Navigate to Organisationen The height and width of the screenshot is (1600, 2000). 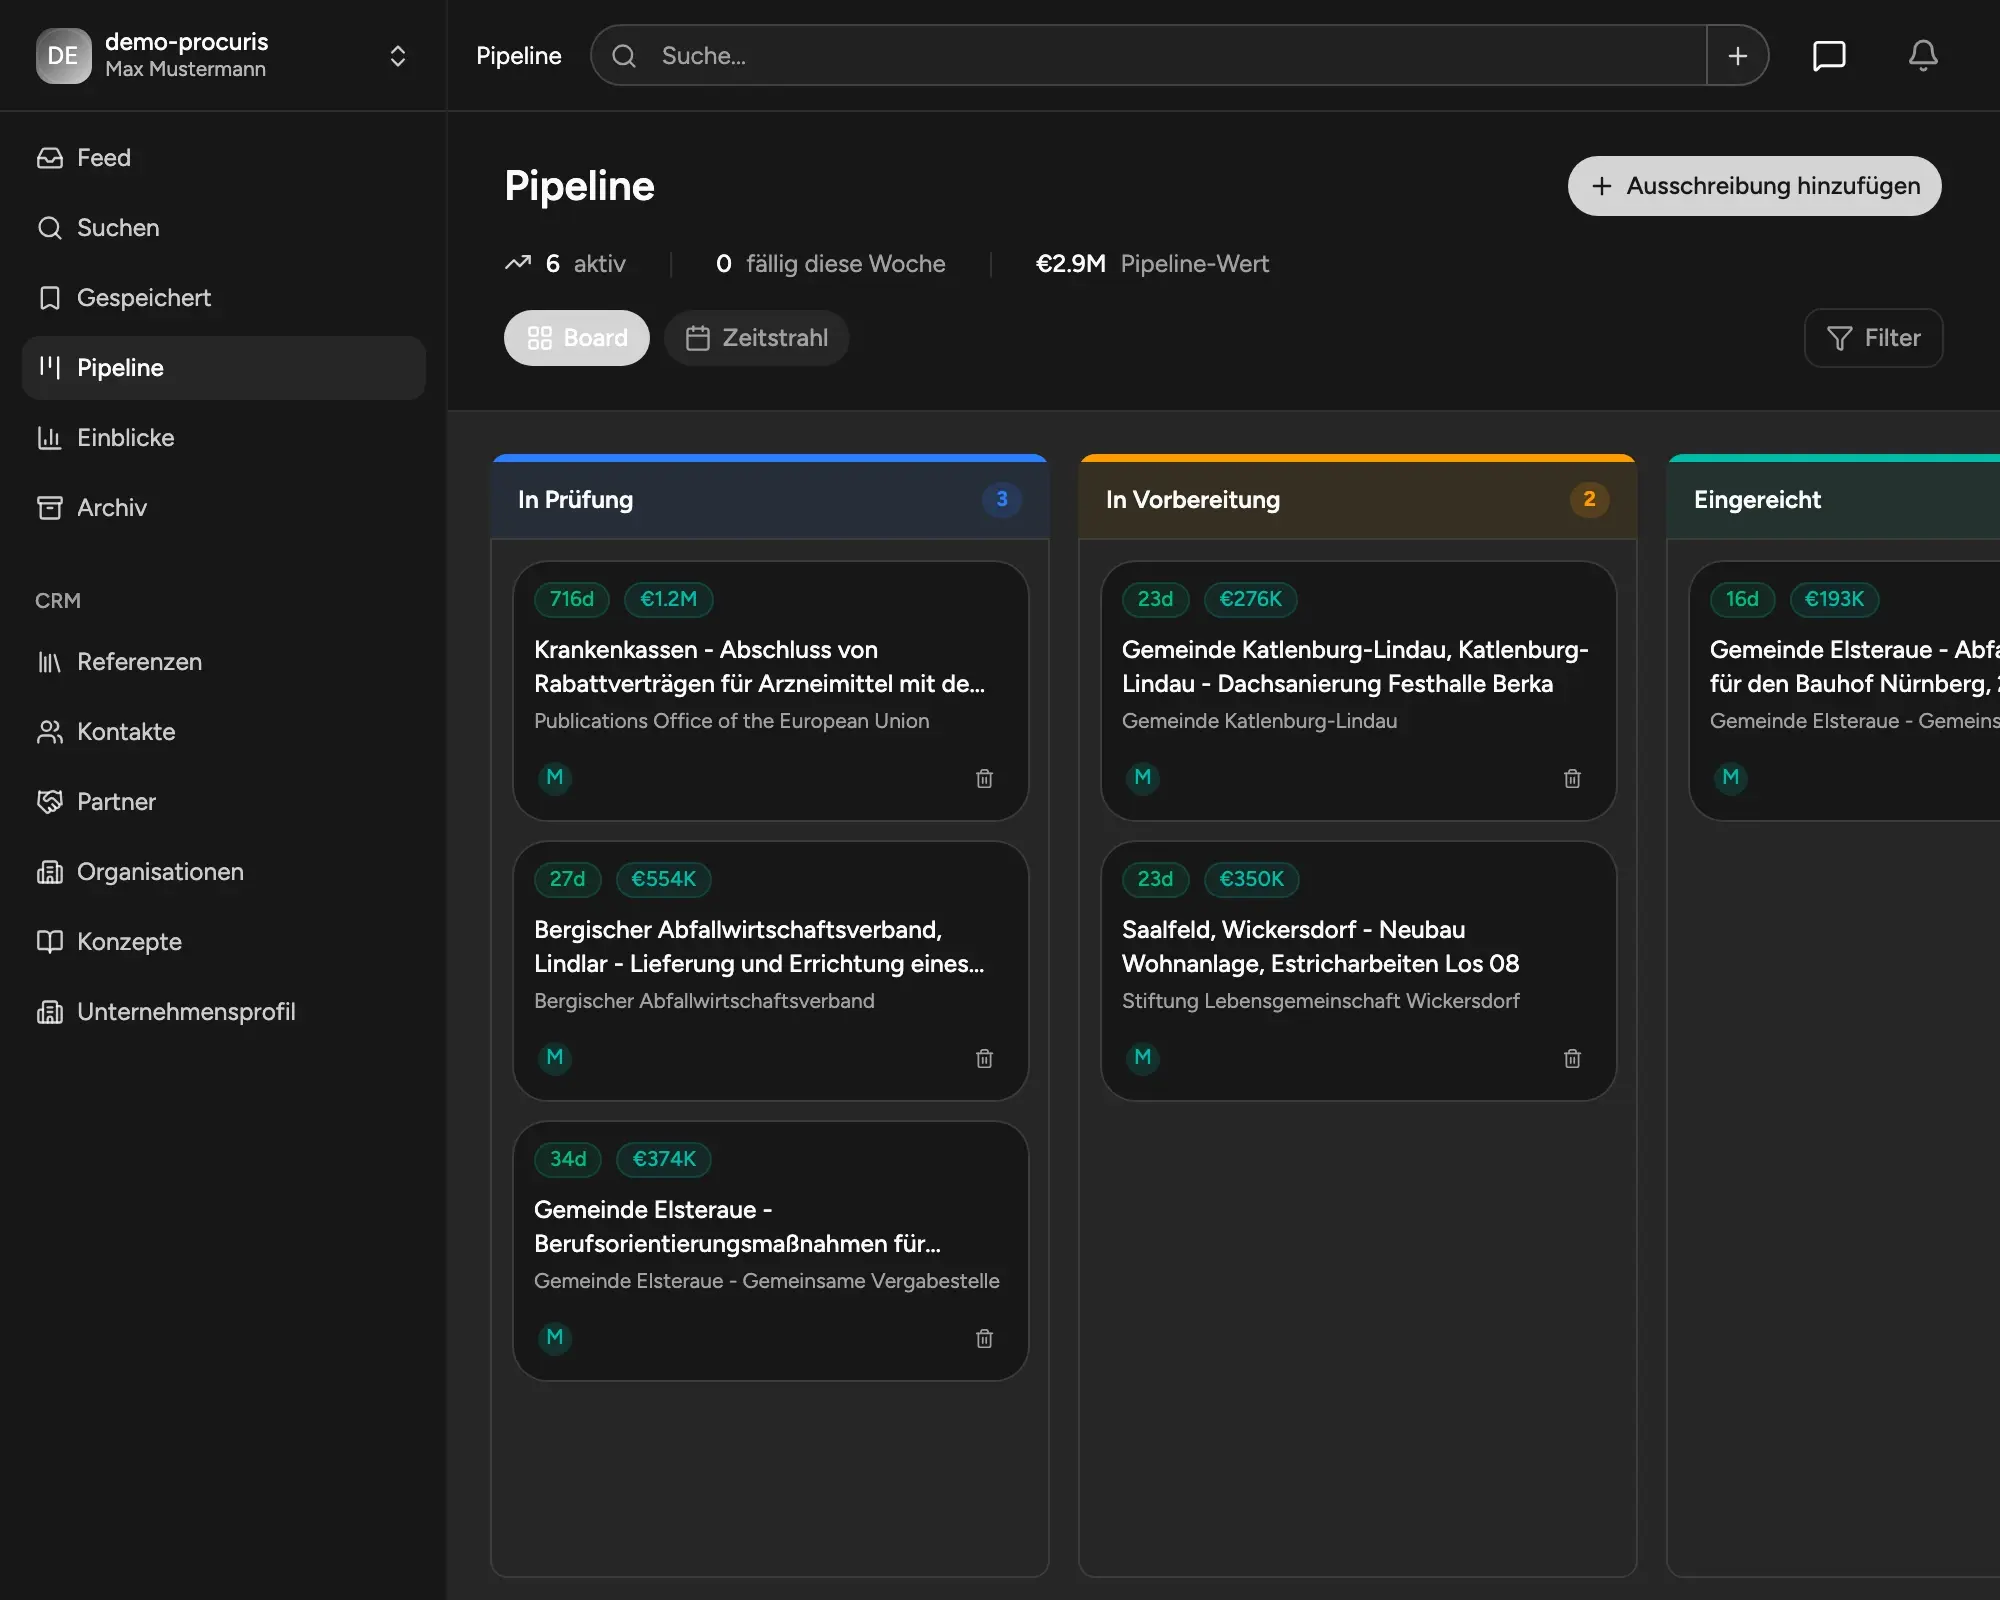coord(224,872)
